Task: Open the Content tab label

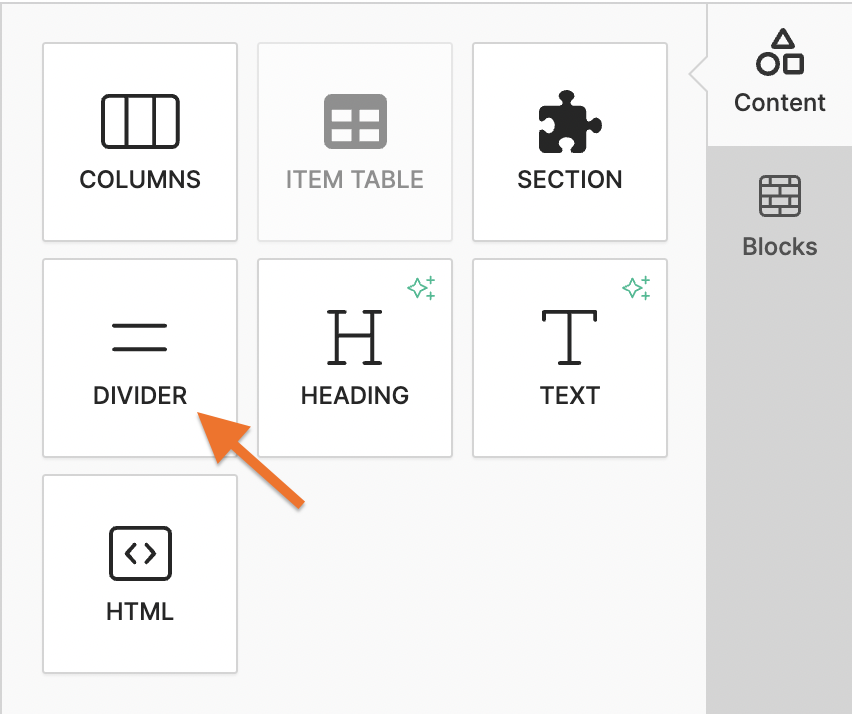Action: [780, 103]
